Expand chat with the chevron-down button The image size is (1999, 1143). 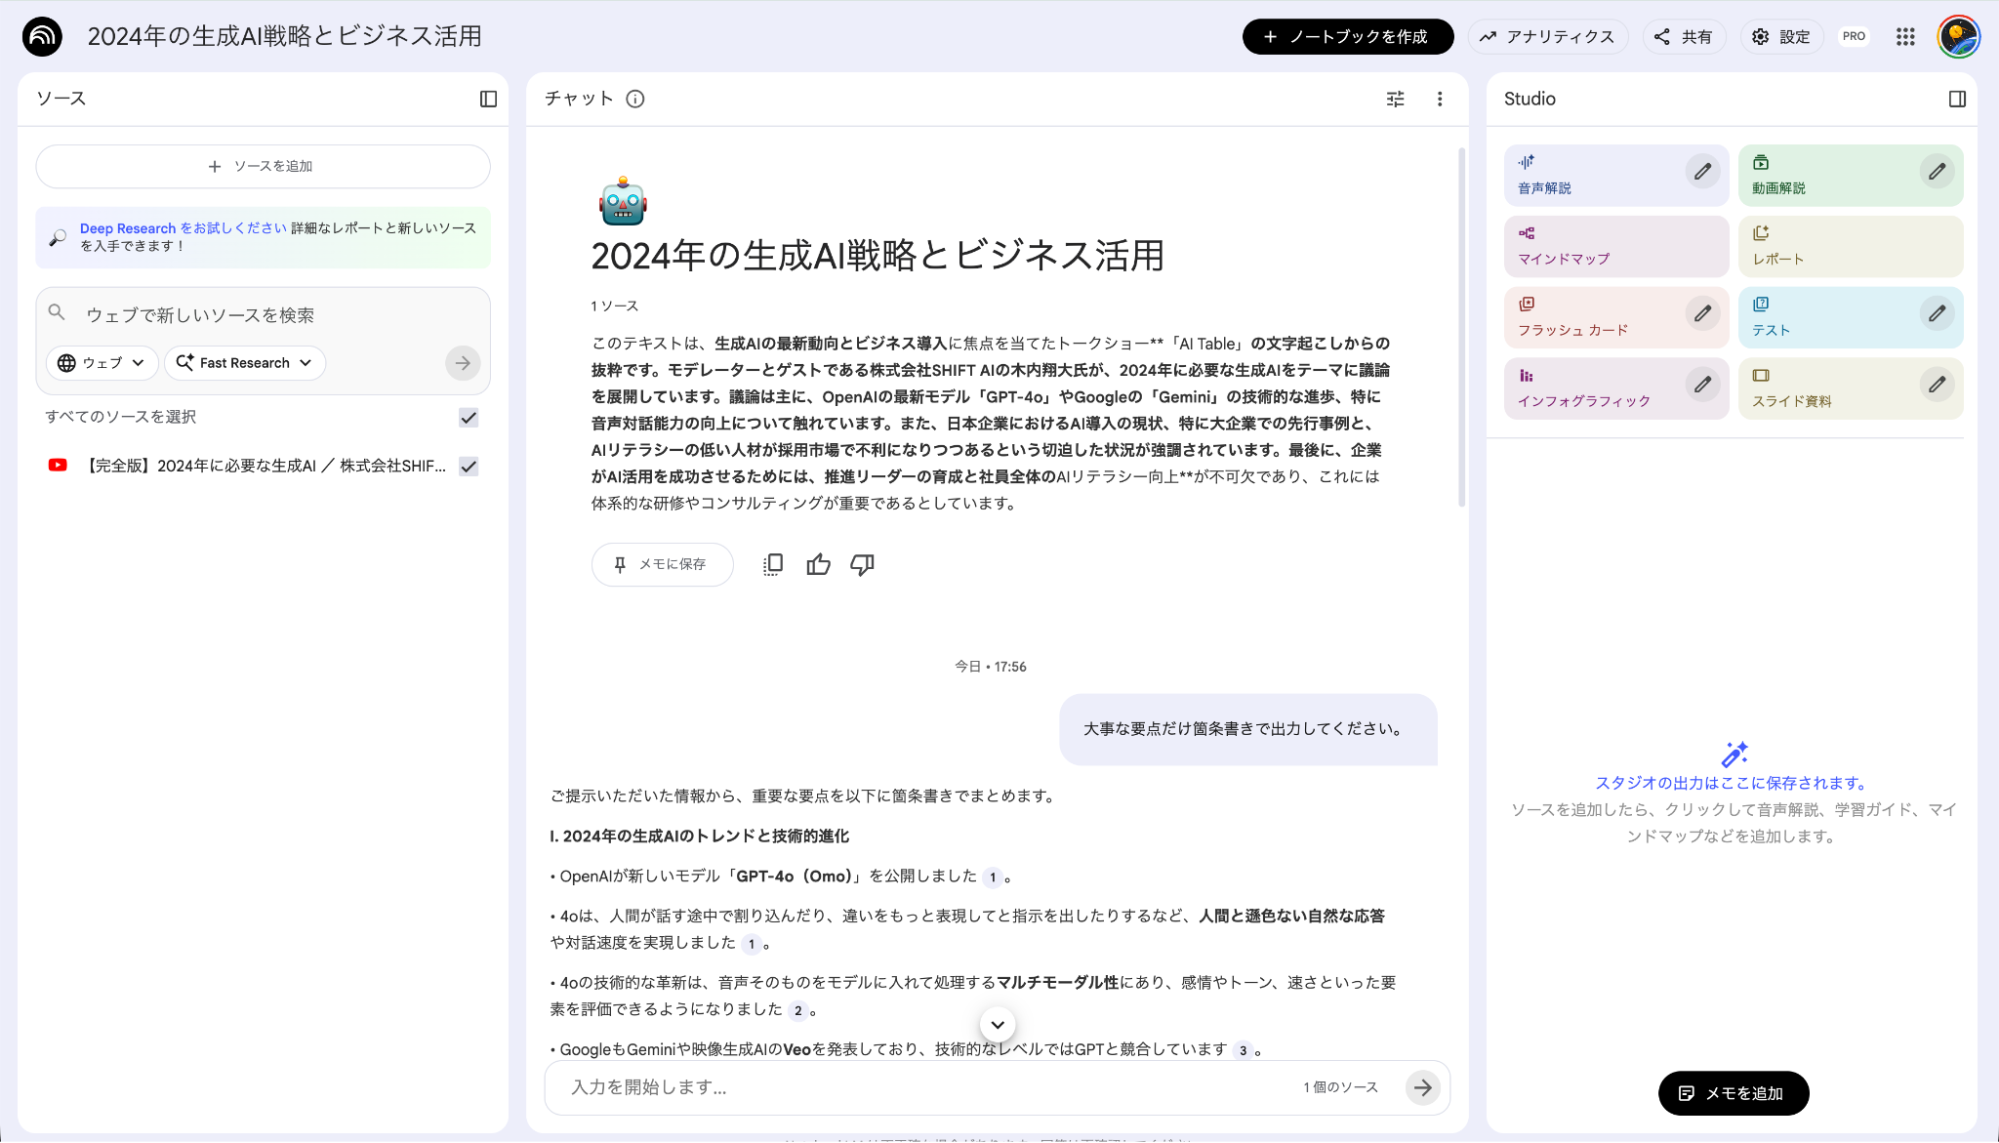996,1024
